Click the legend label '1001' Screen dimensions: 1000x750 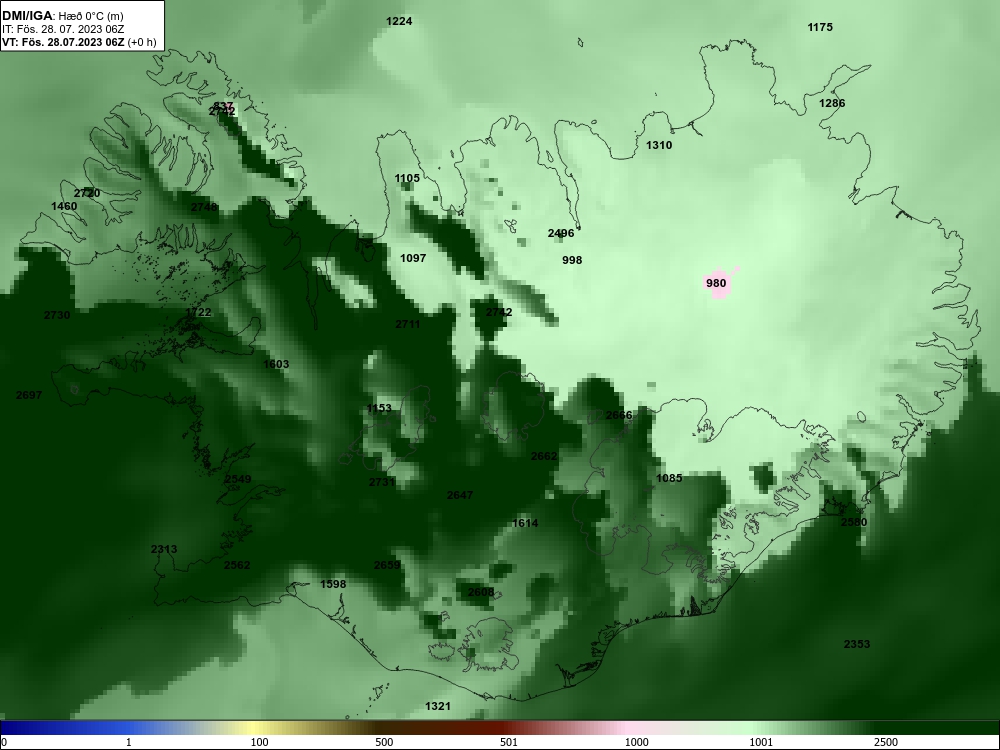(x=761, y=742)
